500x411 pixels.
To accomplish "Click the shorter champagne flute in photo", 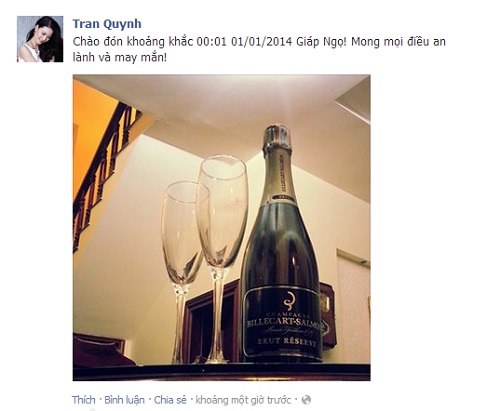I will [183, 272].
